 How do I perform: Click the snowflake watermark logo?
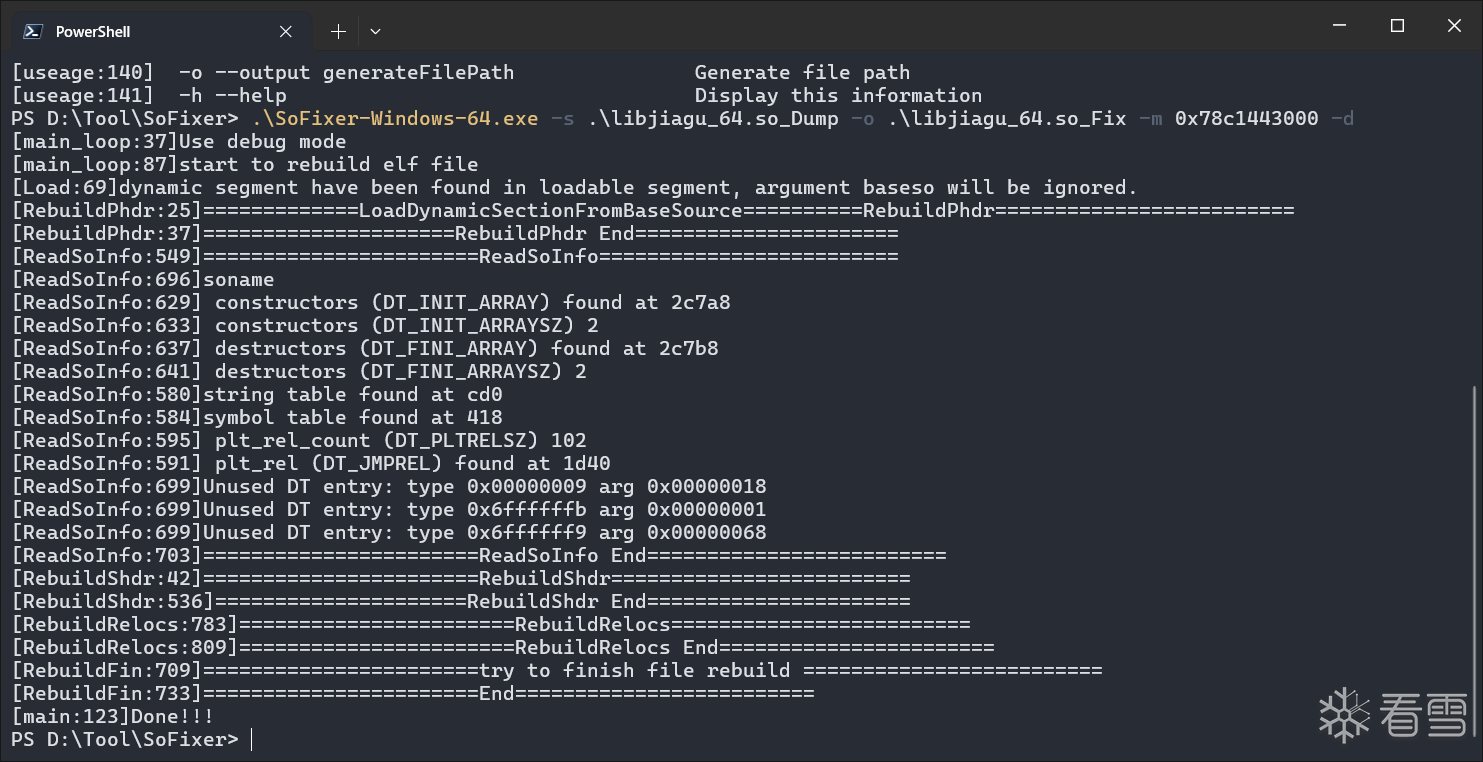pyautogui.click(x=1344, y=714)
